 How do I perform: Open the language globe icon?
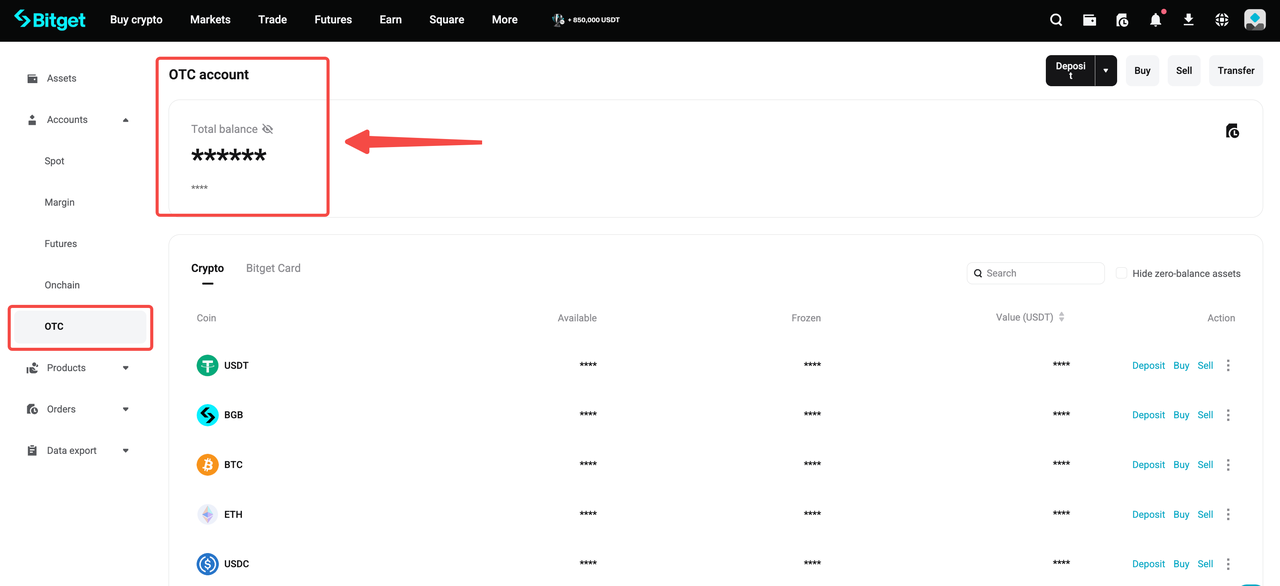[x=1221, y=19]
